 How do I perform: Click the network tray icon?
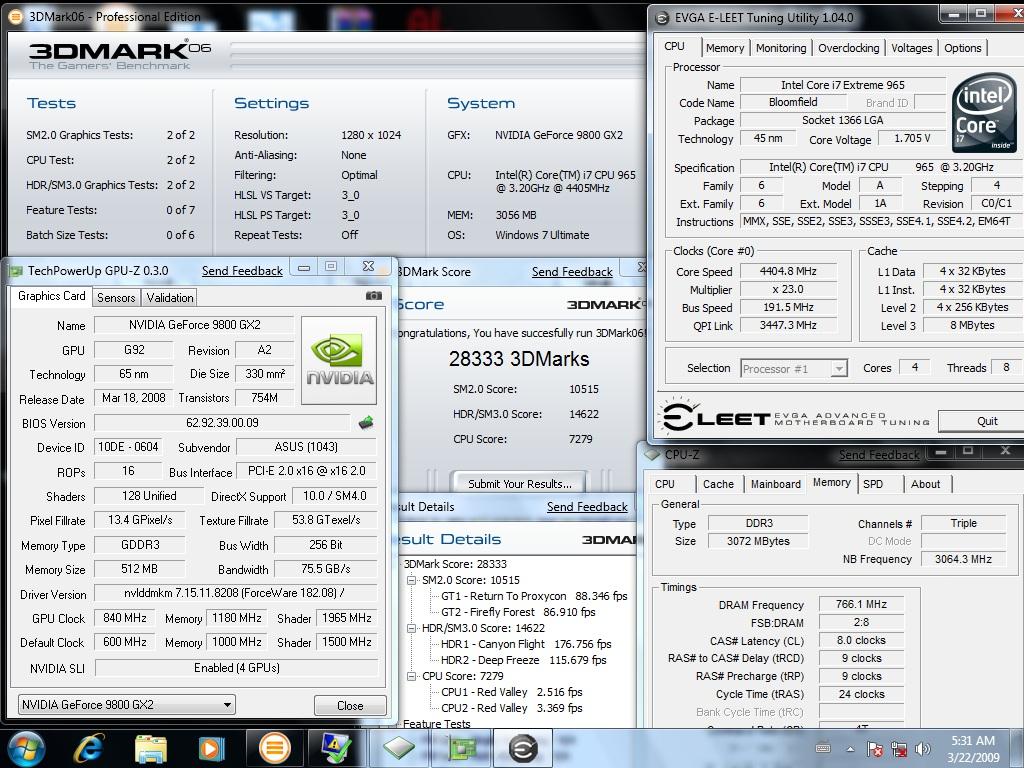[x=899, y=749]
